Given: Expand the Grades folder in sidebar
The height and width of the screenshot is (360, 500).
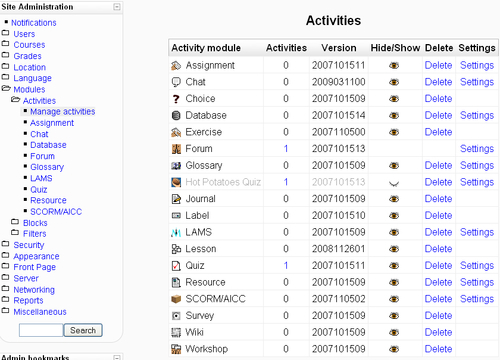Looking at the screenshot, I should pos(5,55).
